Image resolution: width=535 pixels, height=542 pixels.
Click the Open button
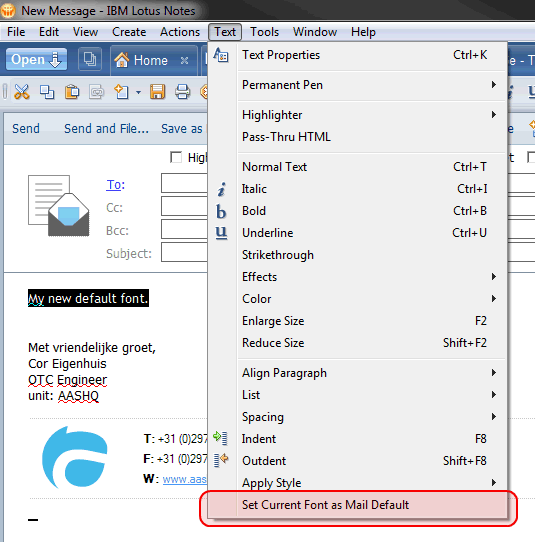(36, 59)
